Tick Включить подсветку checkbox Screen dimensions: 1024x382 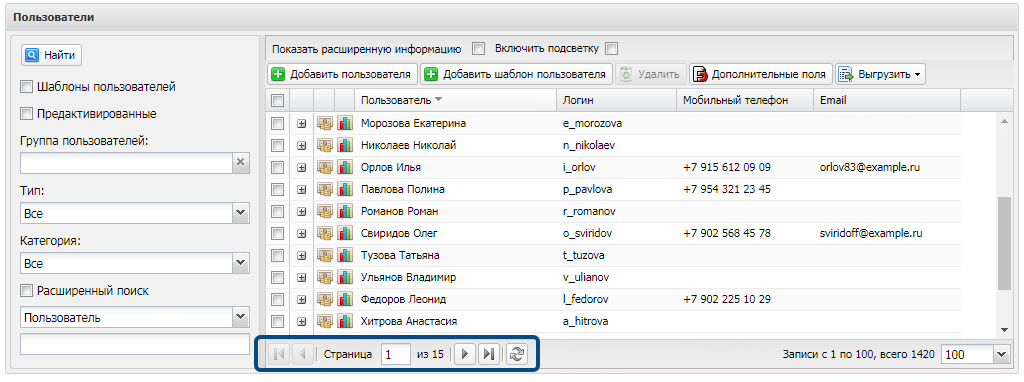[611, 48]
